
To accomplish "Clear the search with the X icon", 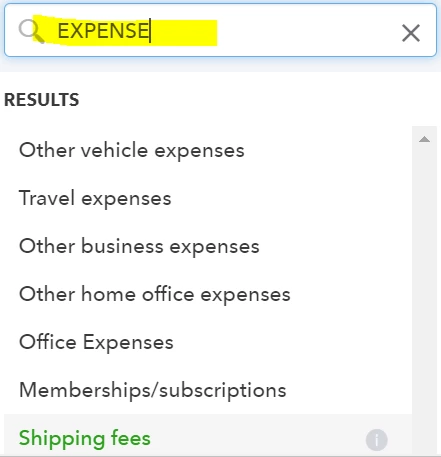I will point(411,33).
